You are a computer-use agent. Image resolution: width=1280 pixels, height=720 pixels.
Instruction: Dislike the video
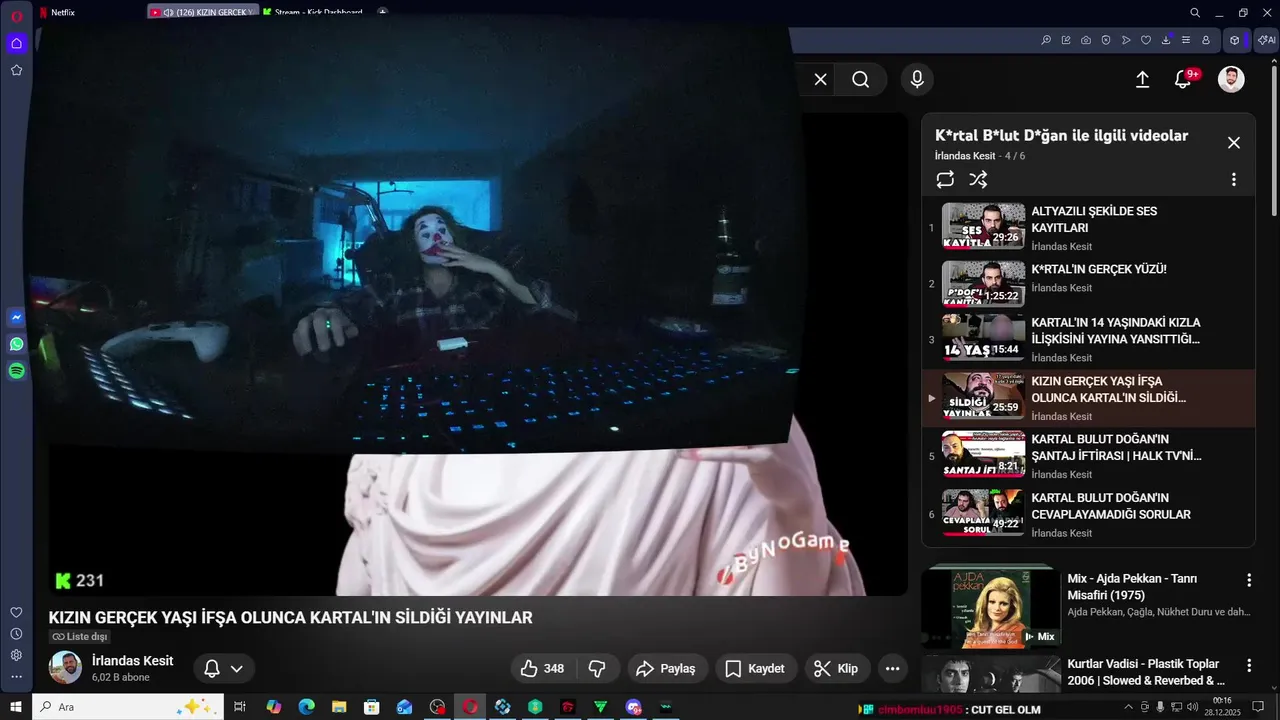[x=597, y=668]
